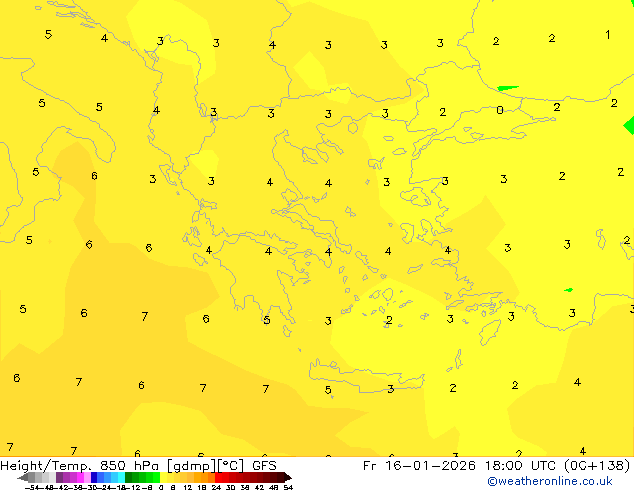Click the dark maroon right arrow of the color scale
The height and width of the screenshot is (490, 634).
[288, 477]
